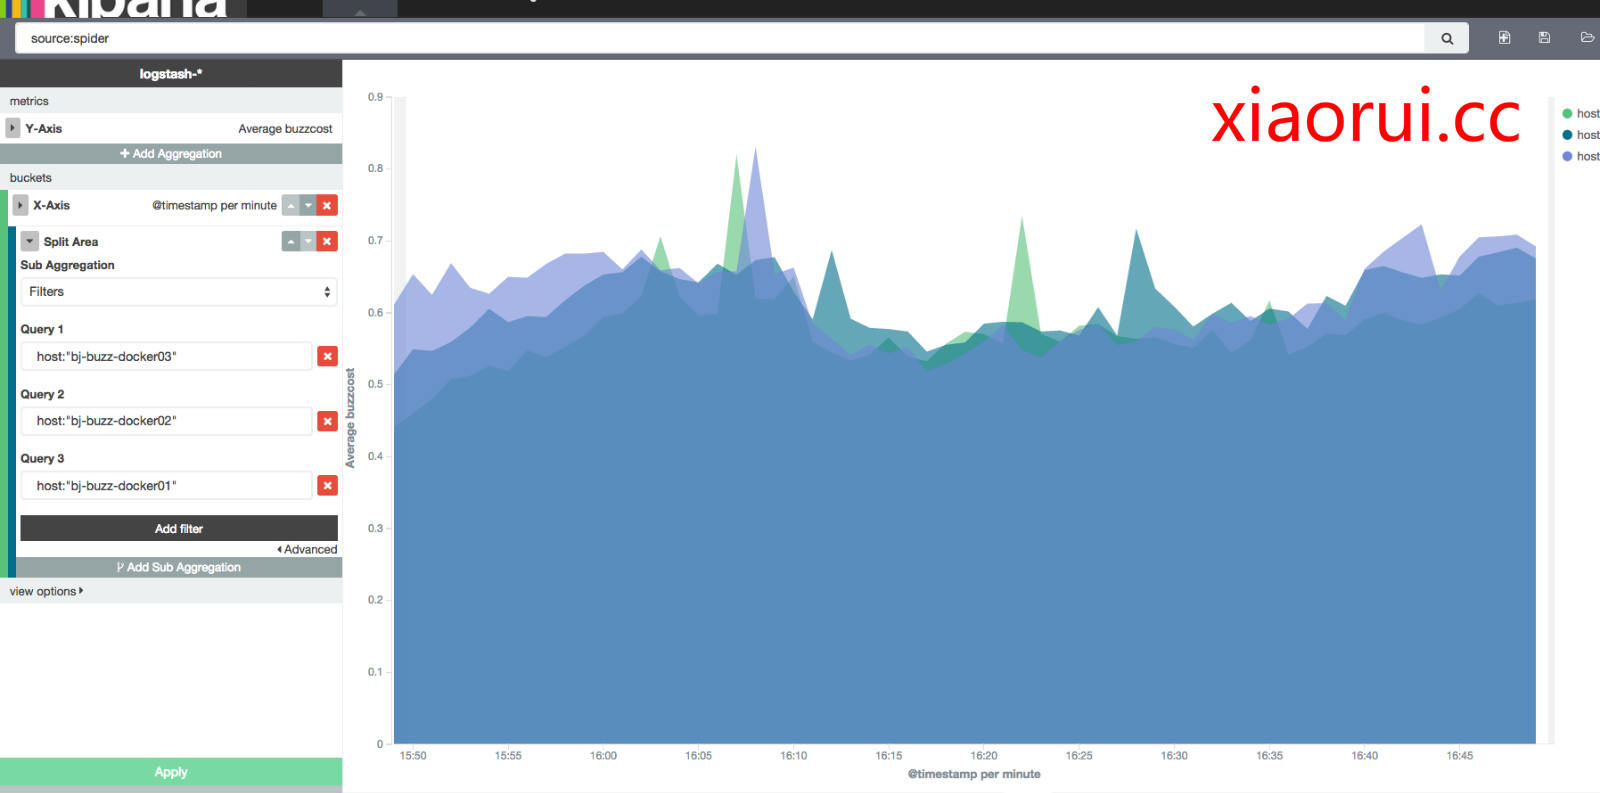Delete the Query 1 filter
The width and height of the screenshot is (1600, 793).
click(327, 357)
